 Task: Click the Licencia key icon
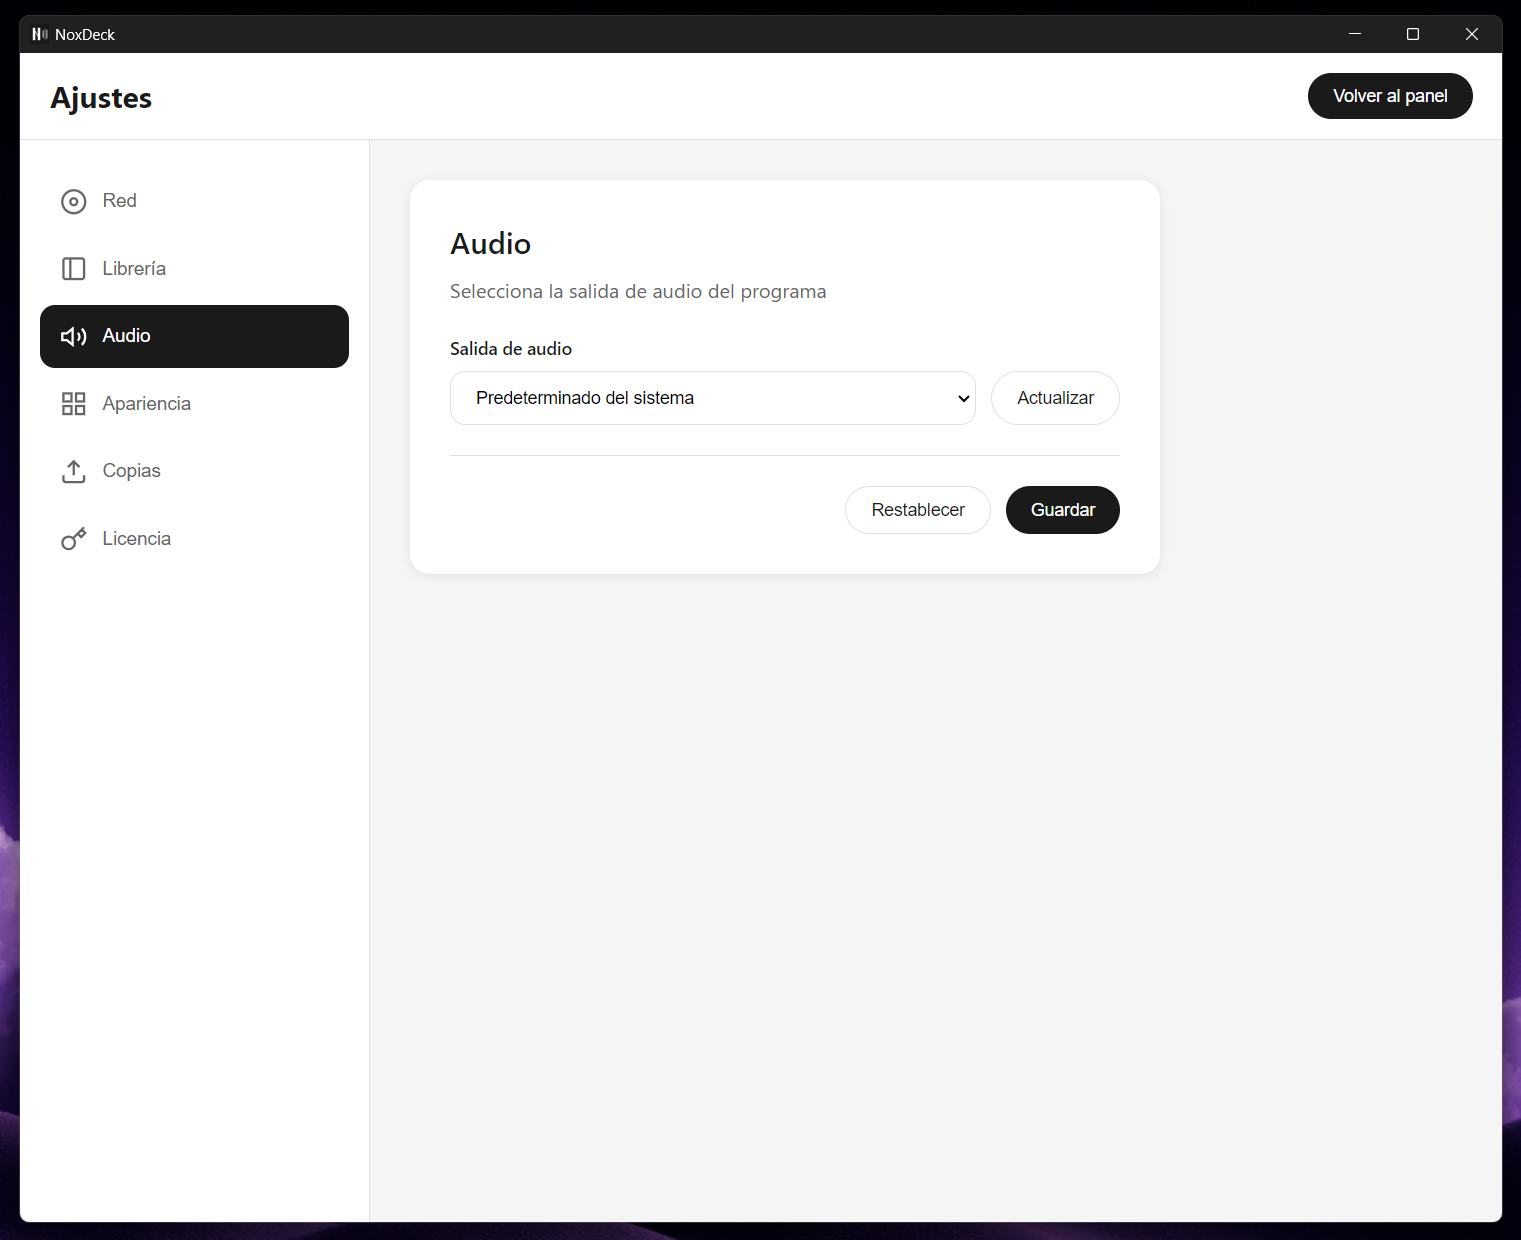pos(73,539)
